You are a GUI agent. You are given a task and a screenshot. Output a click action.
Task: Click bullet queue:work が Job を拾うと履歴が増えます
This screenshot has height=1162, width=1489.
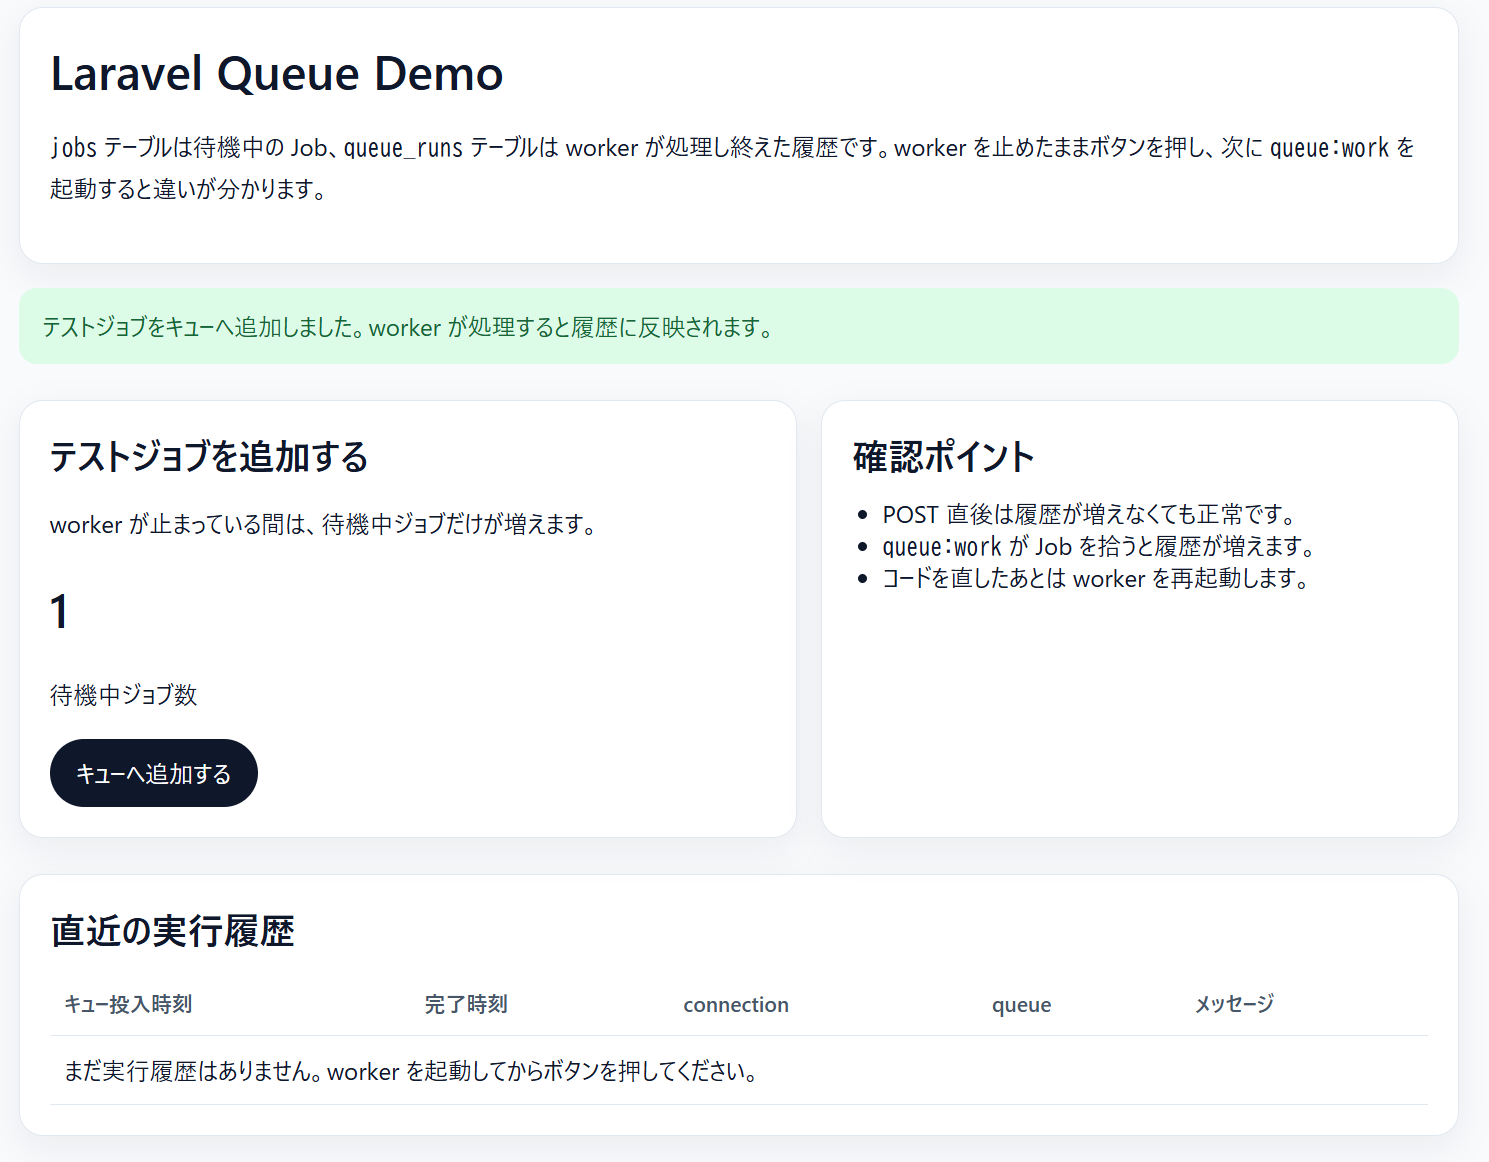(x=1098, y=547)
